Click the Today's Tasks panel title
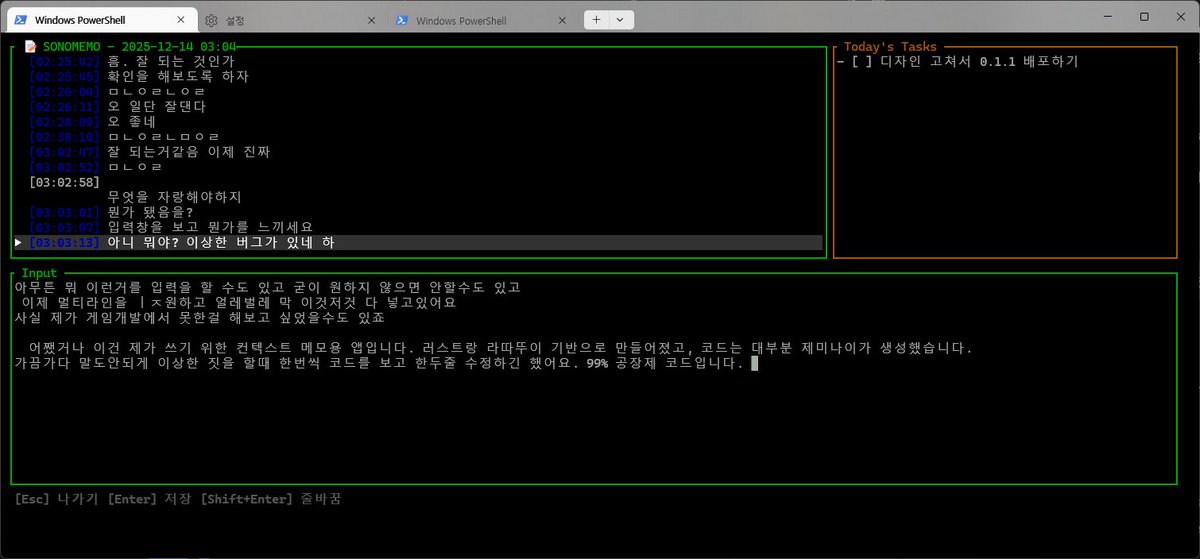 890,46
